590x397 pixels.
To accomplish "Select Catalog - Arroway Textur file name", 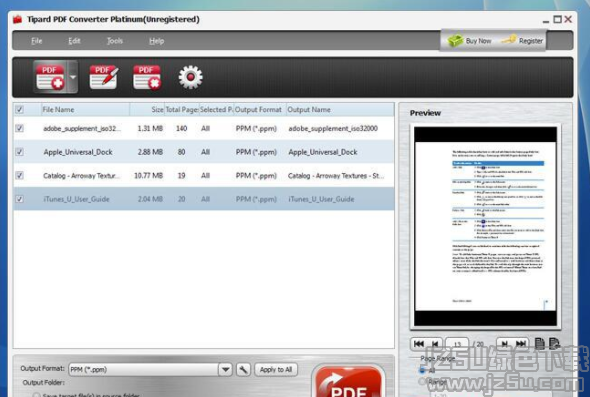I will [81, 176].
